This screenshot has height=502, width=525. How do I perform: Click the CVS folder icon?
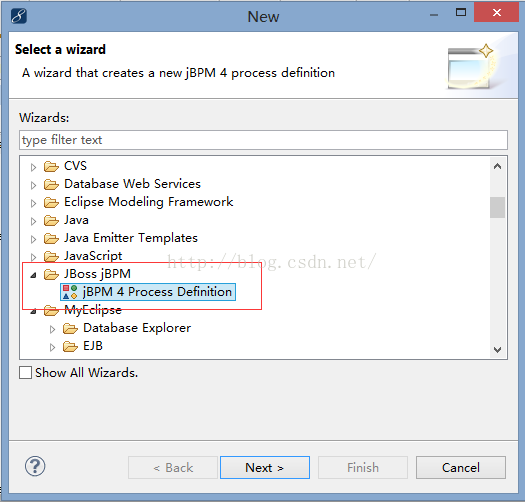pyautogui.click(x=51, y=166)
